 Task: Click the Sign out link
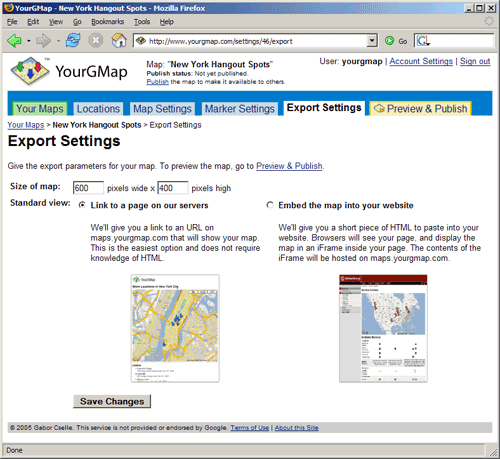click(475, 61)
